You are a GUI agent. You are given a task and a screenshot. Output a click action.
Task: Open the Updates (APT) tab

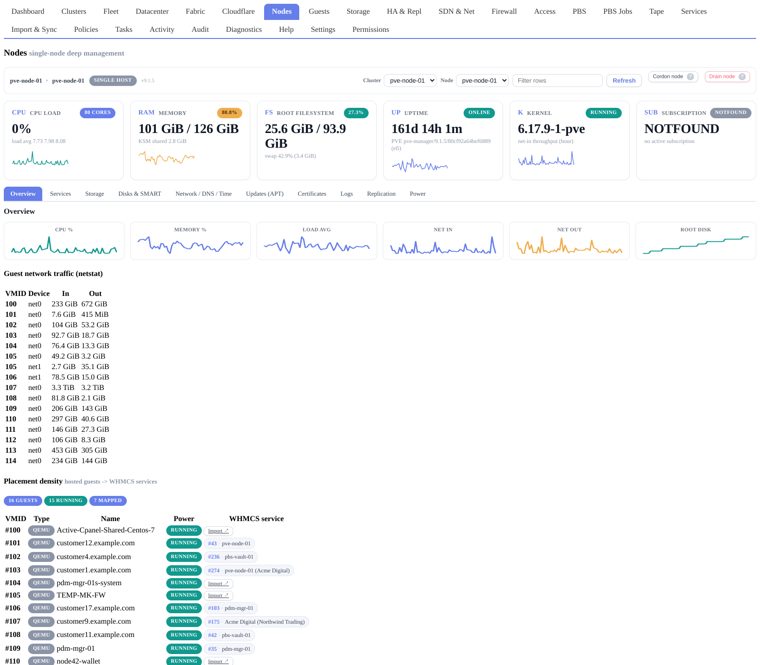[265, 193]
